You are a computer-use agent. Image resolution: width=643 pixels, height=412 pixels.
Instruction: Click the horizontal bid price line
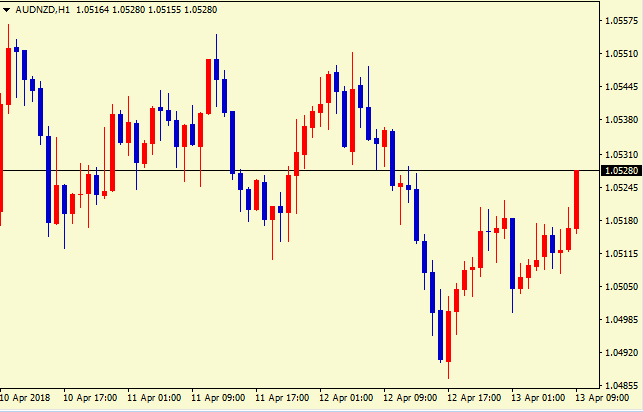tap(300, 171)
